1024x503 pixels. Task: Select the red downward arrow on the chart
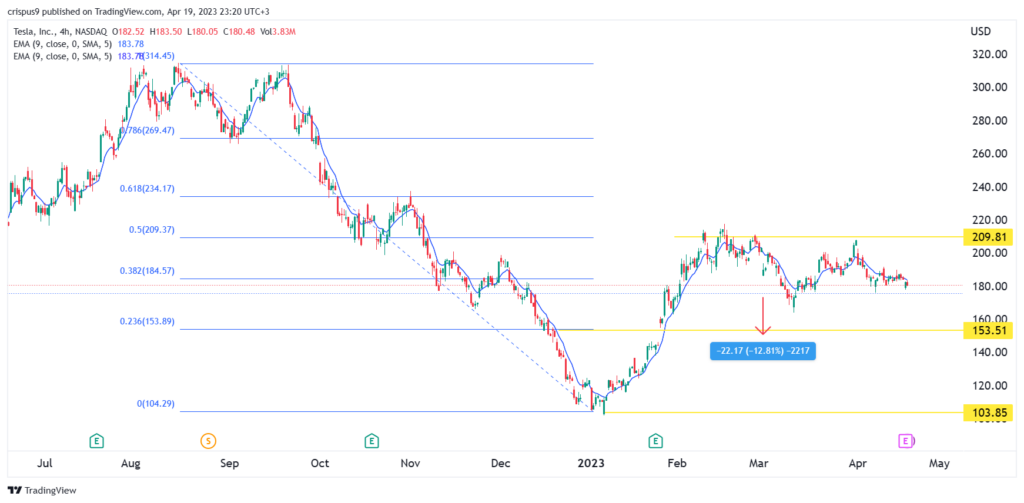click(x=762, y=316)
